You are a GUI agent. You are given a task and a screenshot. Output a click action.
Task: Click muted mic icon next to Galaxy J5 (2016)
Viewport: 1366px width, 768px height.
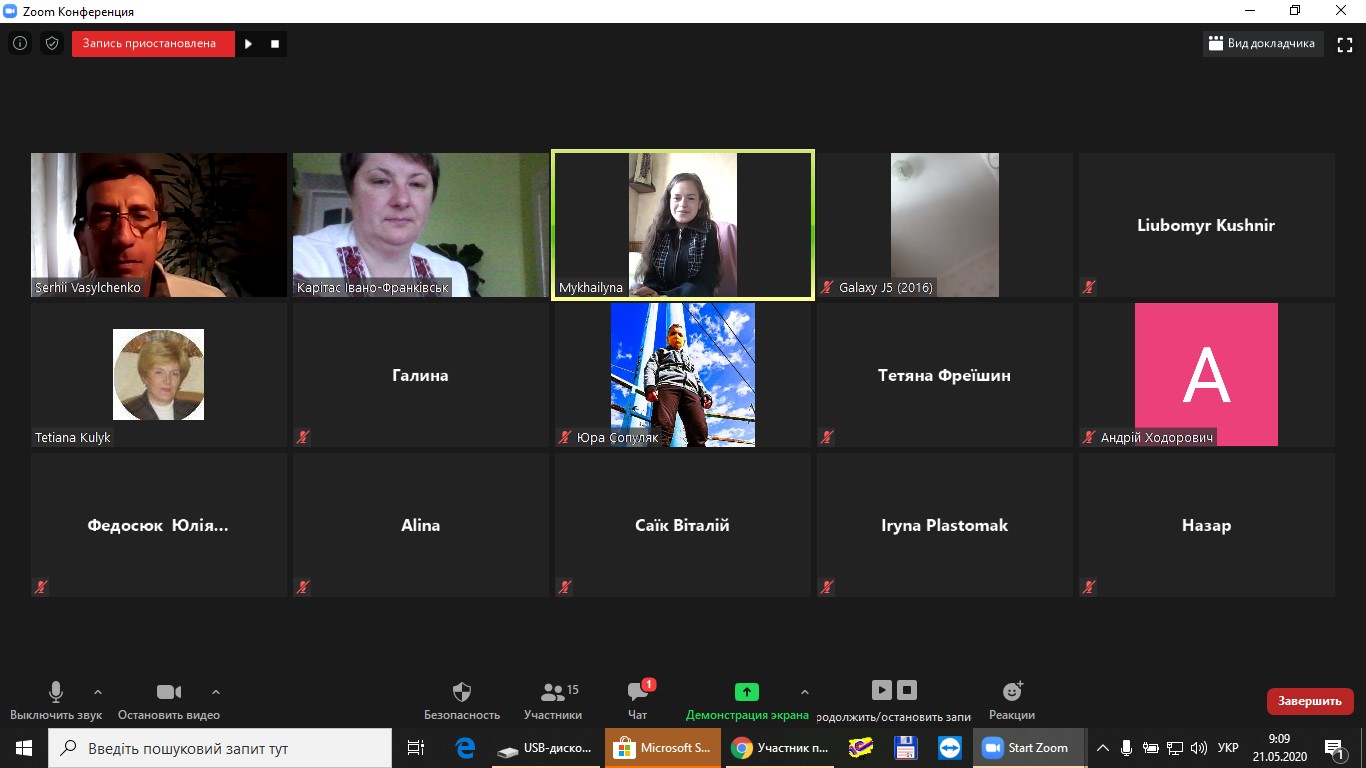827,287
